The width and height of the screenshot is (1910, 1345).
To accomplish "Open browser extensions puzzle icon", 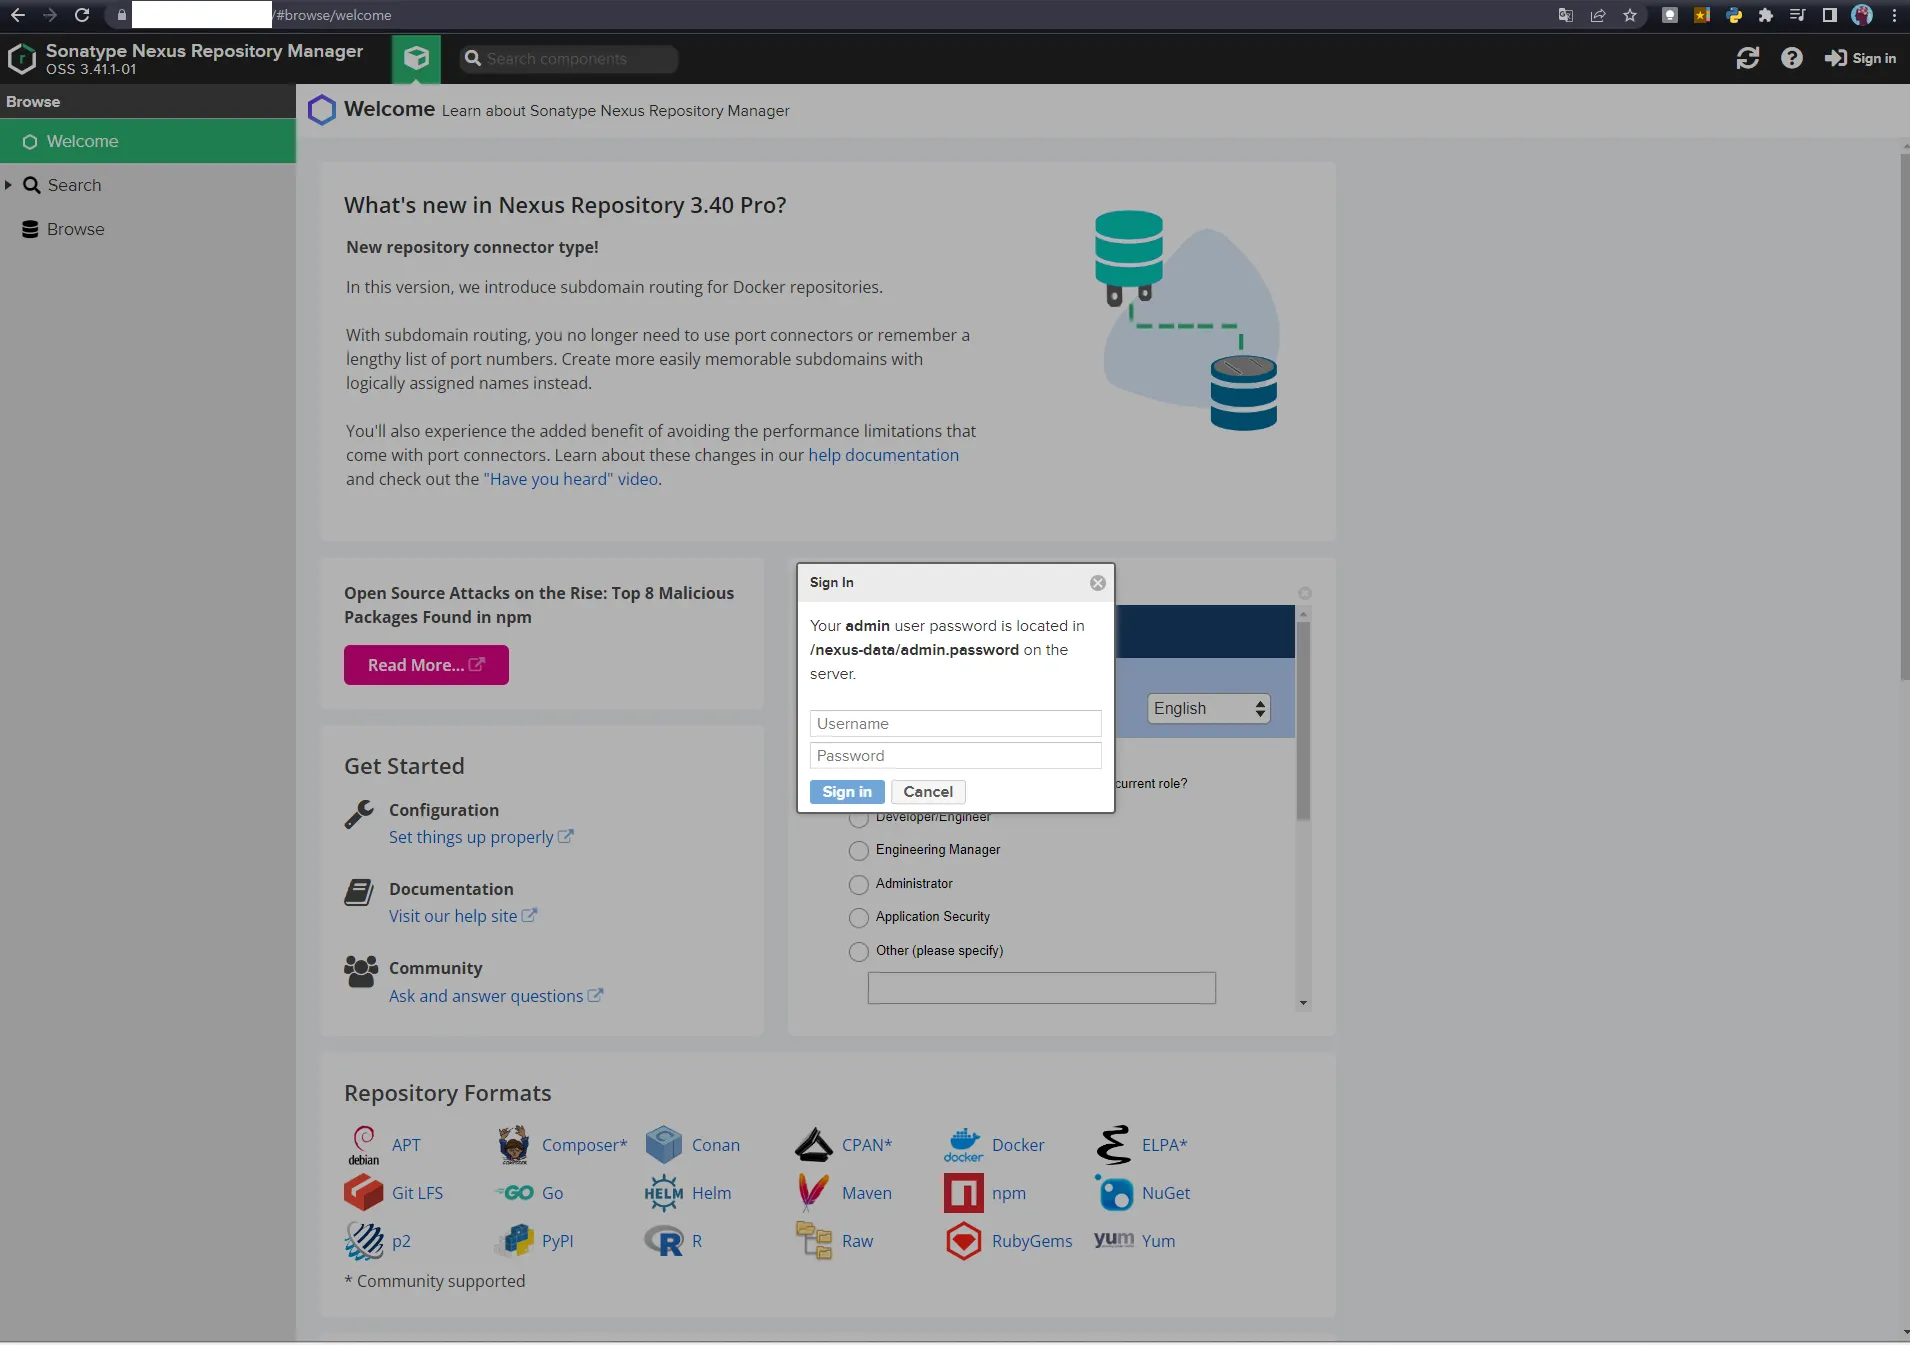I will [x=1766, y=15].
